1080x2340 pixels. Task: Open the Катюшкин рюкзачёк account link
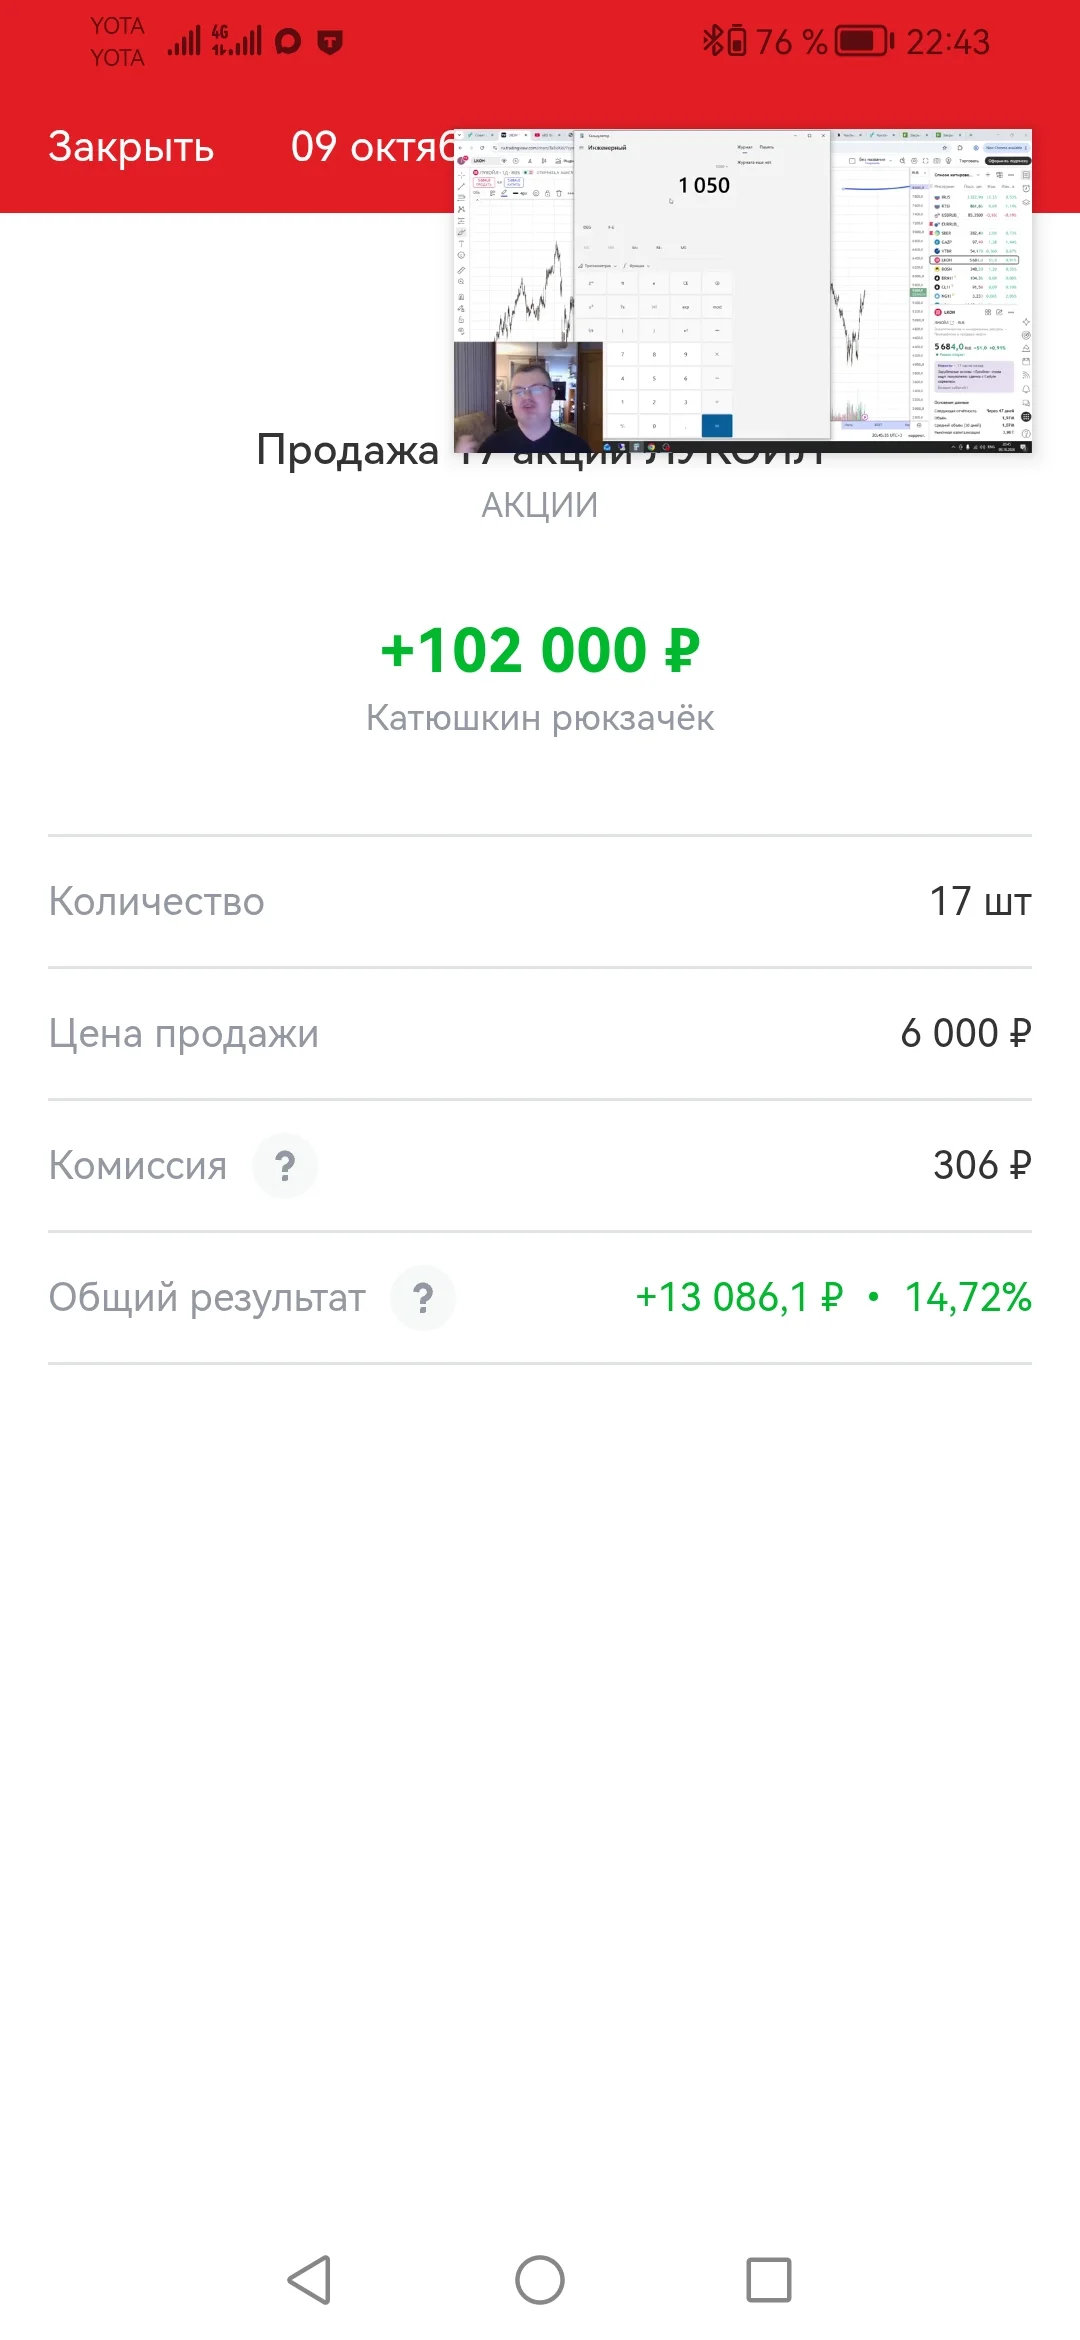[x=540, y=718]
